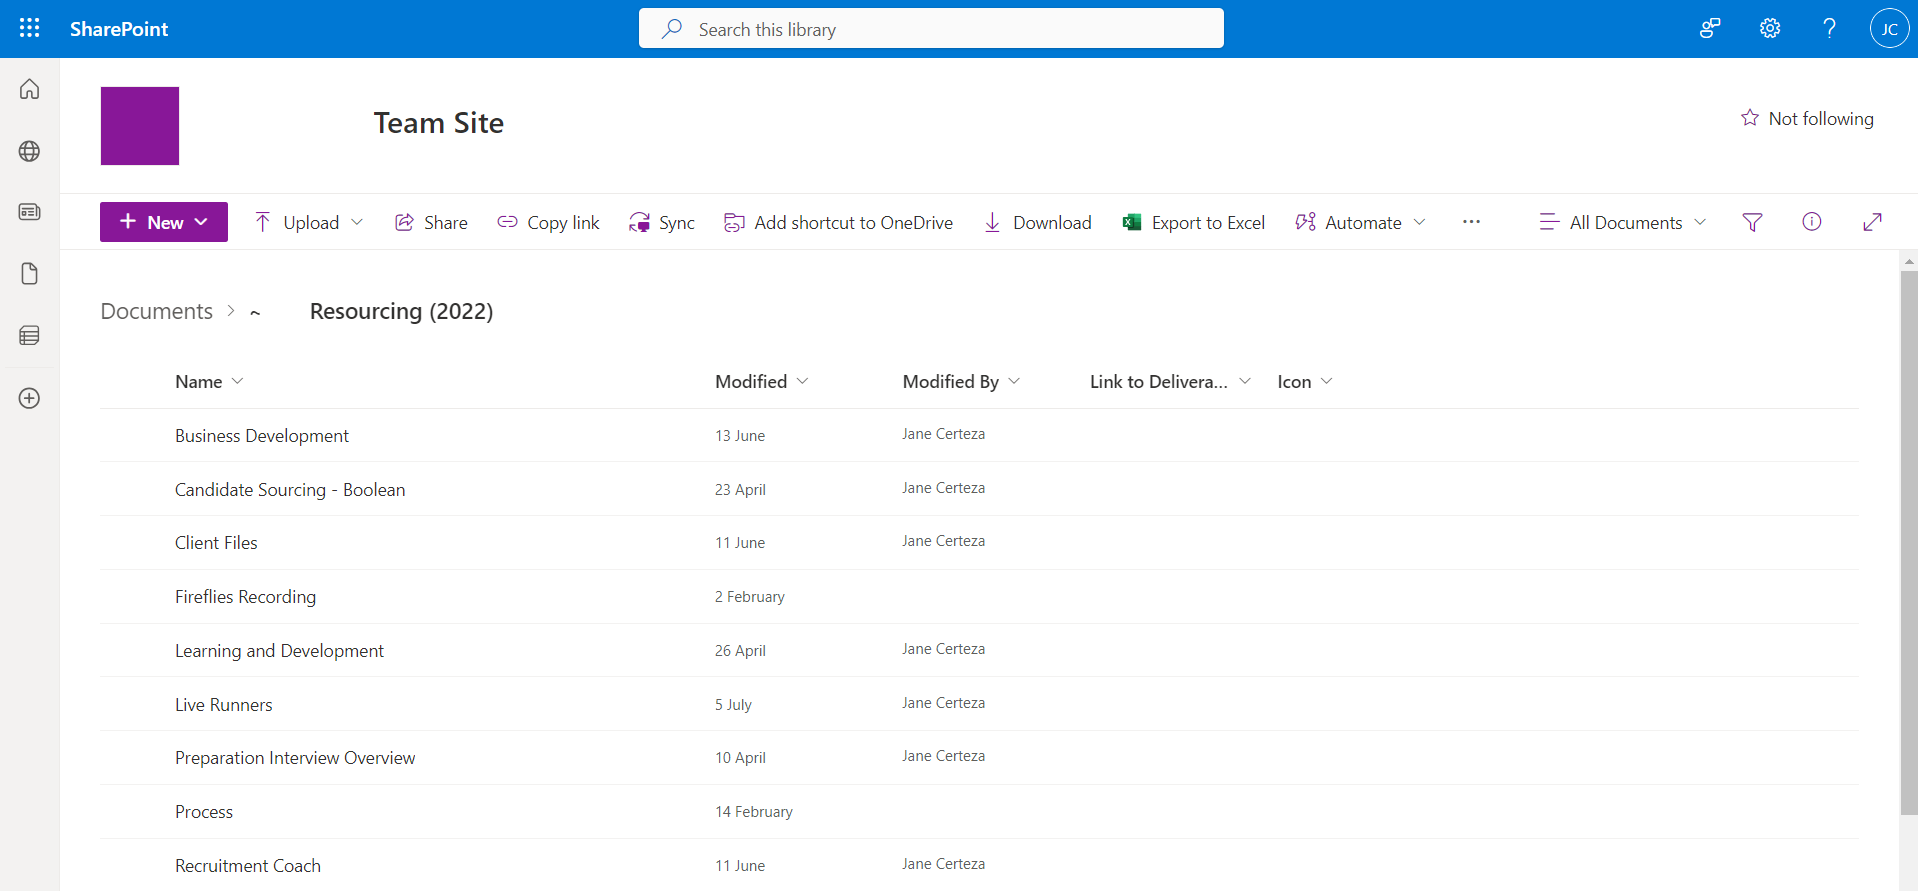Open the Business Development folder
Image resolution: width=1918 pixels, height=891 pixels.
(x=262, y=436)
